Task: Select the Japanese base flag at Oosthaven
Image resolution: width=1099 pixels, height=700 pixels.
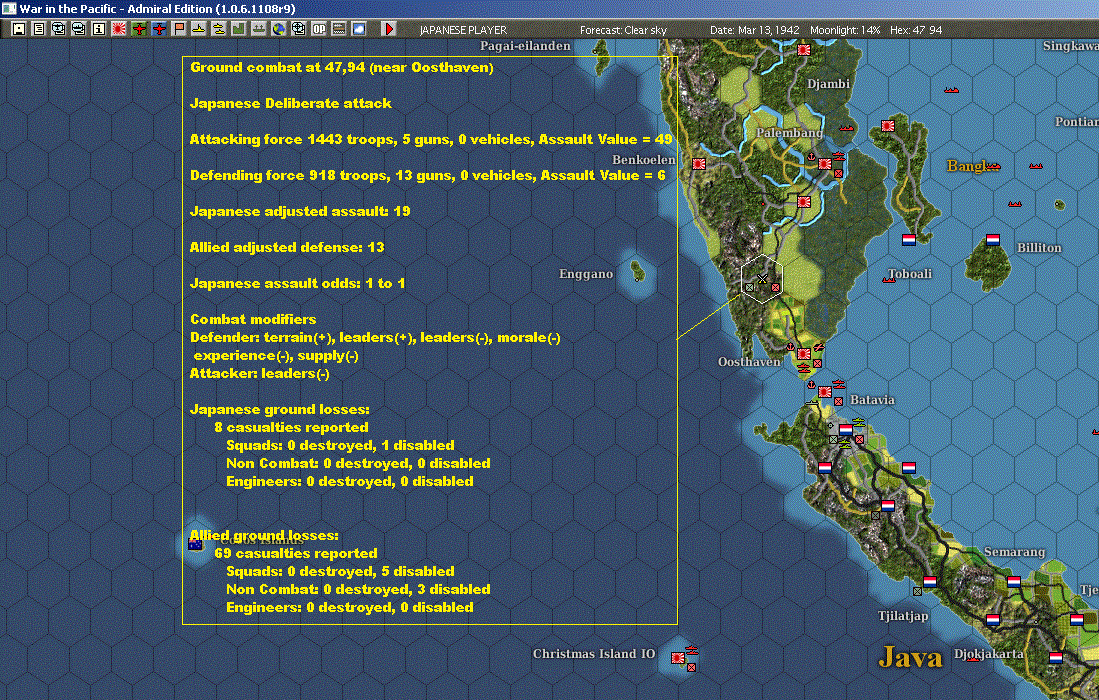Action: pyautogui.click(x=804, y=354)
